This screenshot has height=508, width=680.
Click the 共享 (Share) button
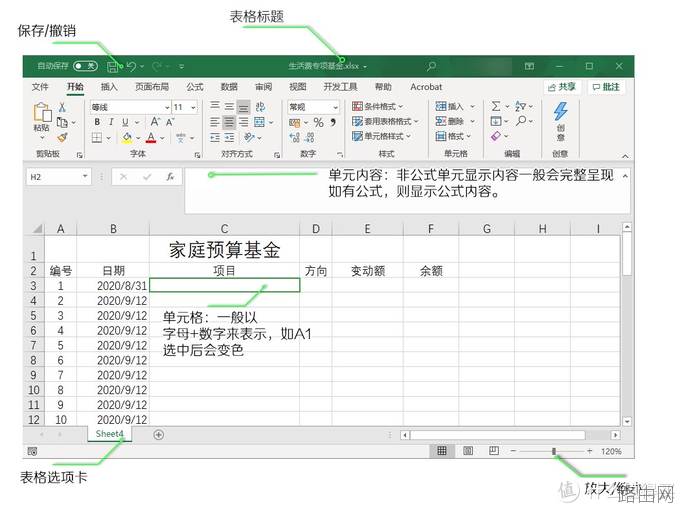point(562,87)
